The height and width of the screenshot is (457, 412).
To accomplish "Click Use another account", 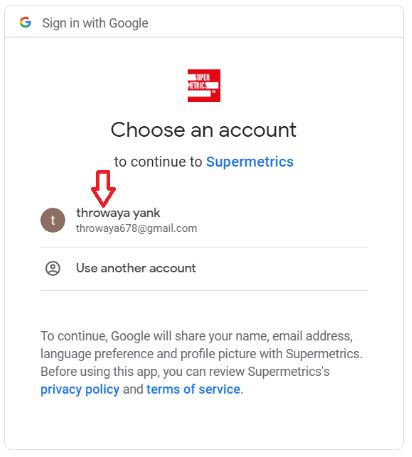I will (x=136, y=268).
